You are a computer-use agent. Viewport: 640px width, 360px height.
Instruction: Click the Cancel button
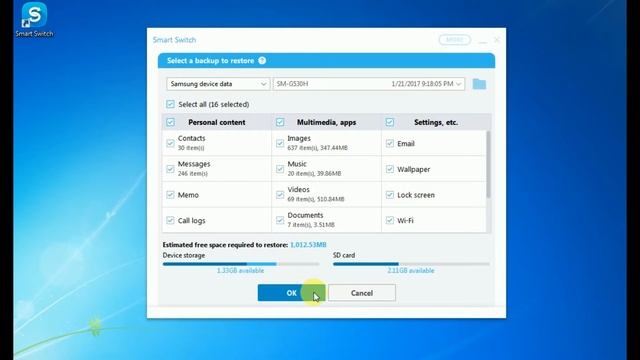pyautogui.click(x=362, y=293)
